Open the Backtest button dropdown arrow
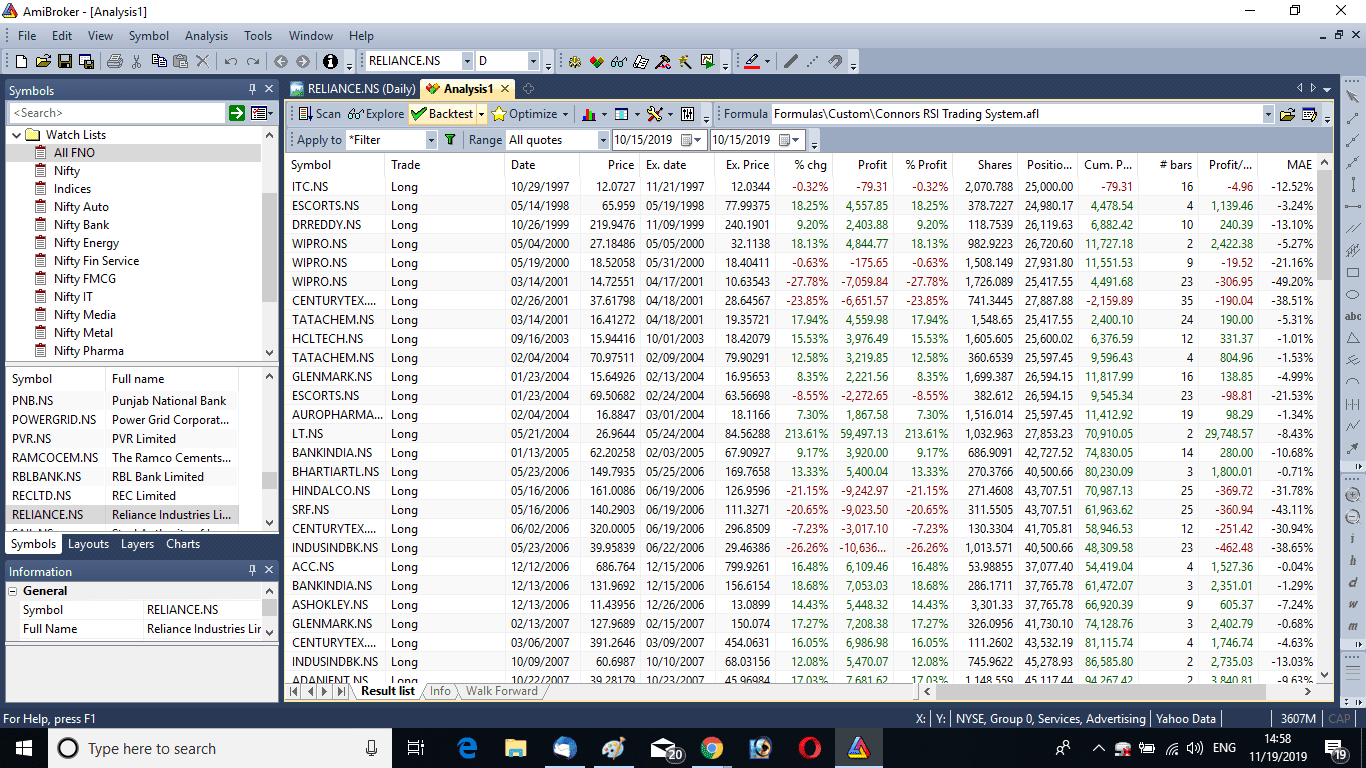Viewport: 1366px width, 768px height. 481,114
